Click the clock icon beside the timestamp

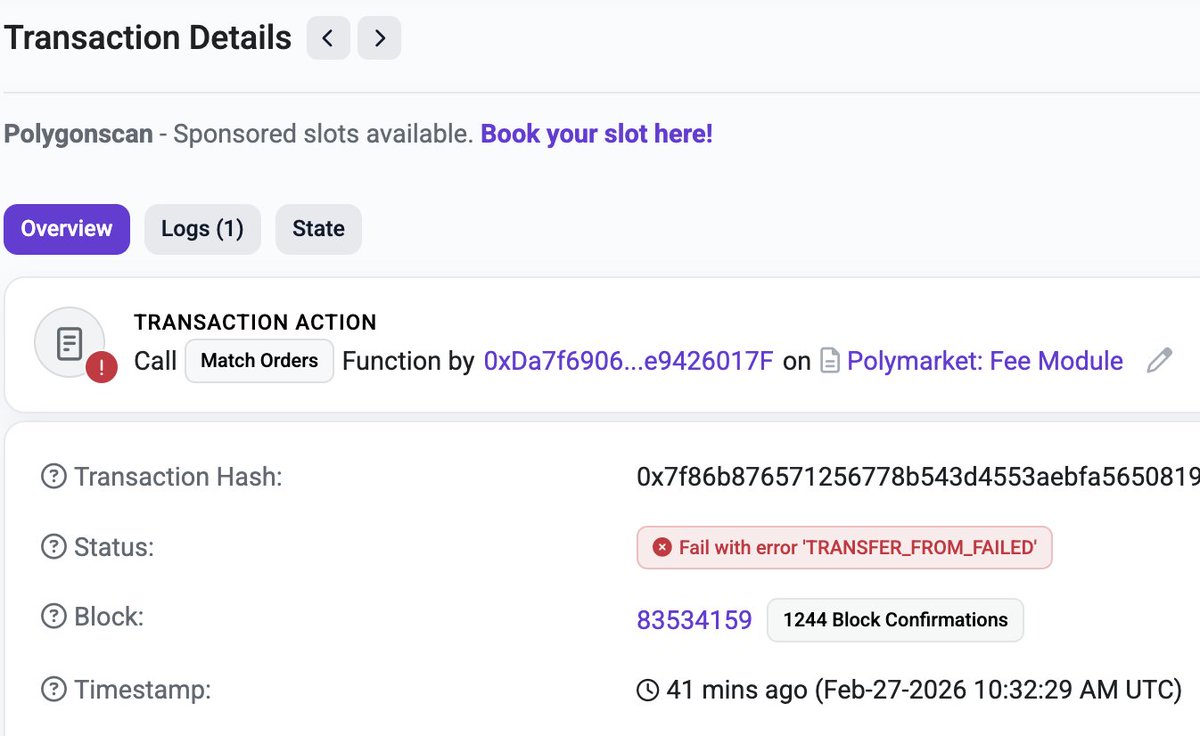coord(648,689)
